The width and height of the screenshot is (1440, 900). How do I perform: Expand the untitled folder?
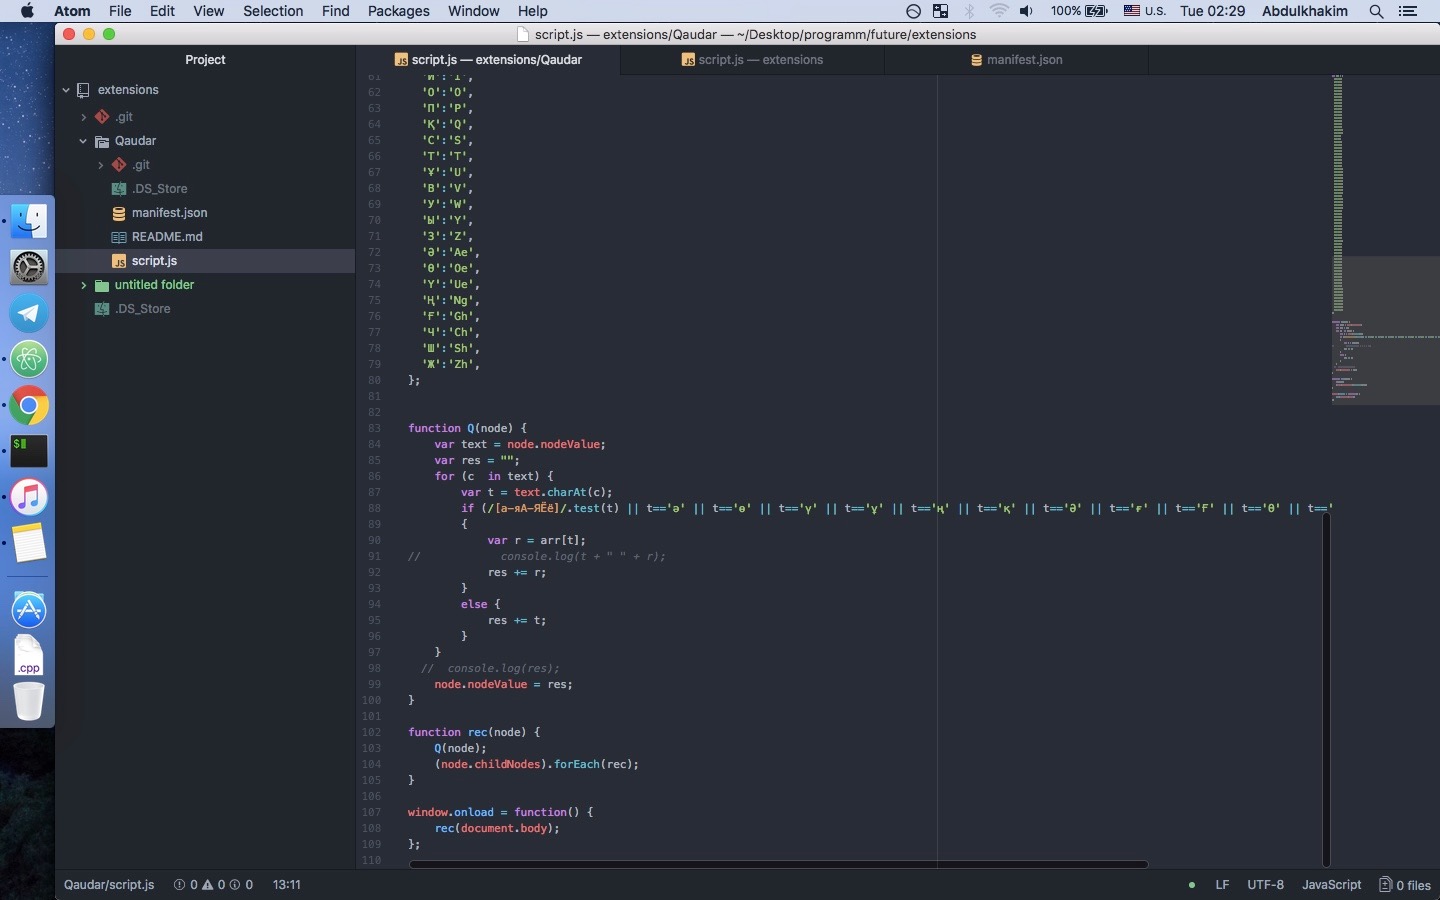point(84,285)
